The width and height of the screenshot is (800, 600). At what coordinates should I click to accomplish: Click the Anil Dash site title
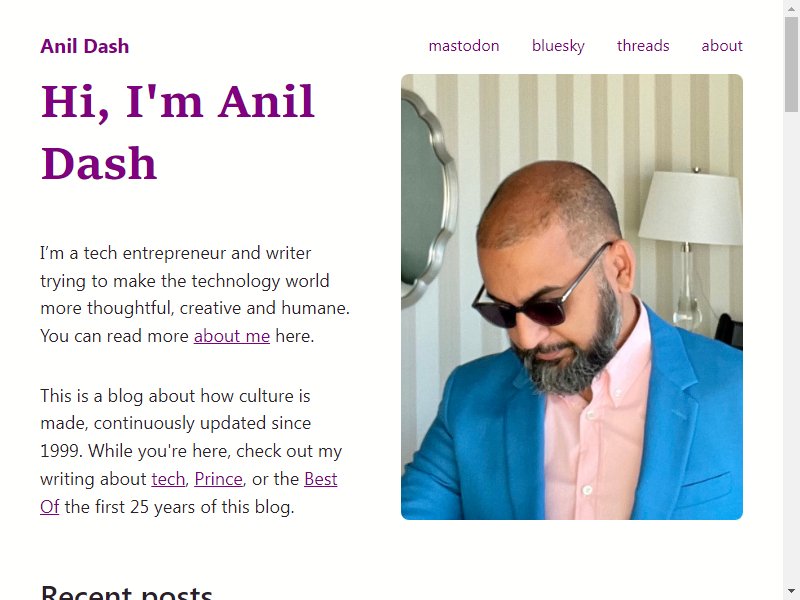[85, 46]
